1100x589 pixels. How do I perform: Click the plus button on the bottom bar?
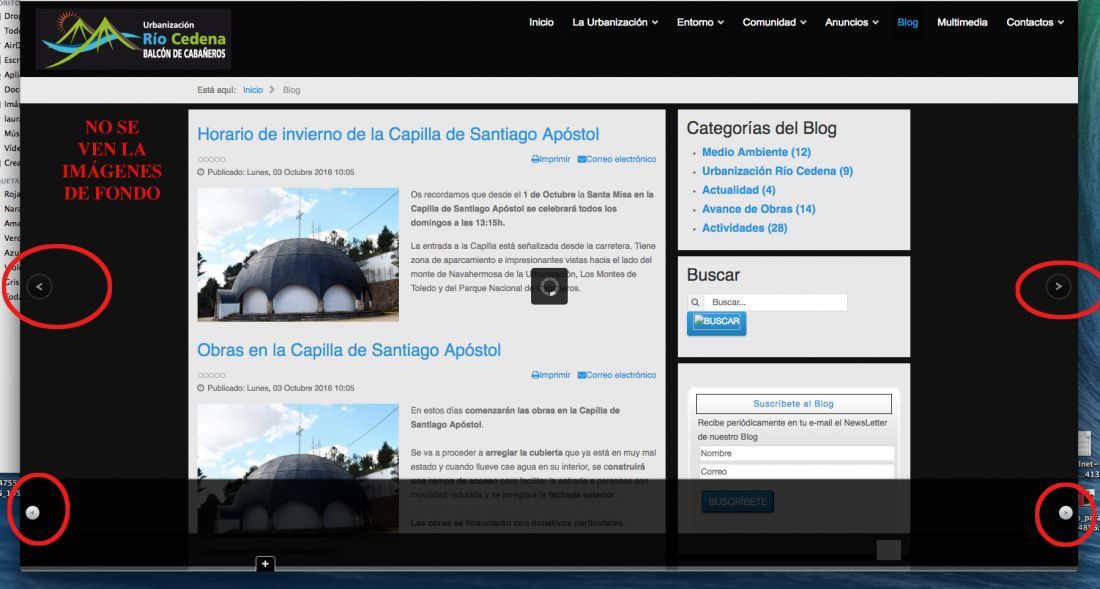(x=265, y=564)
